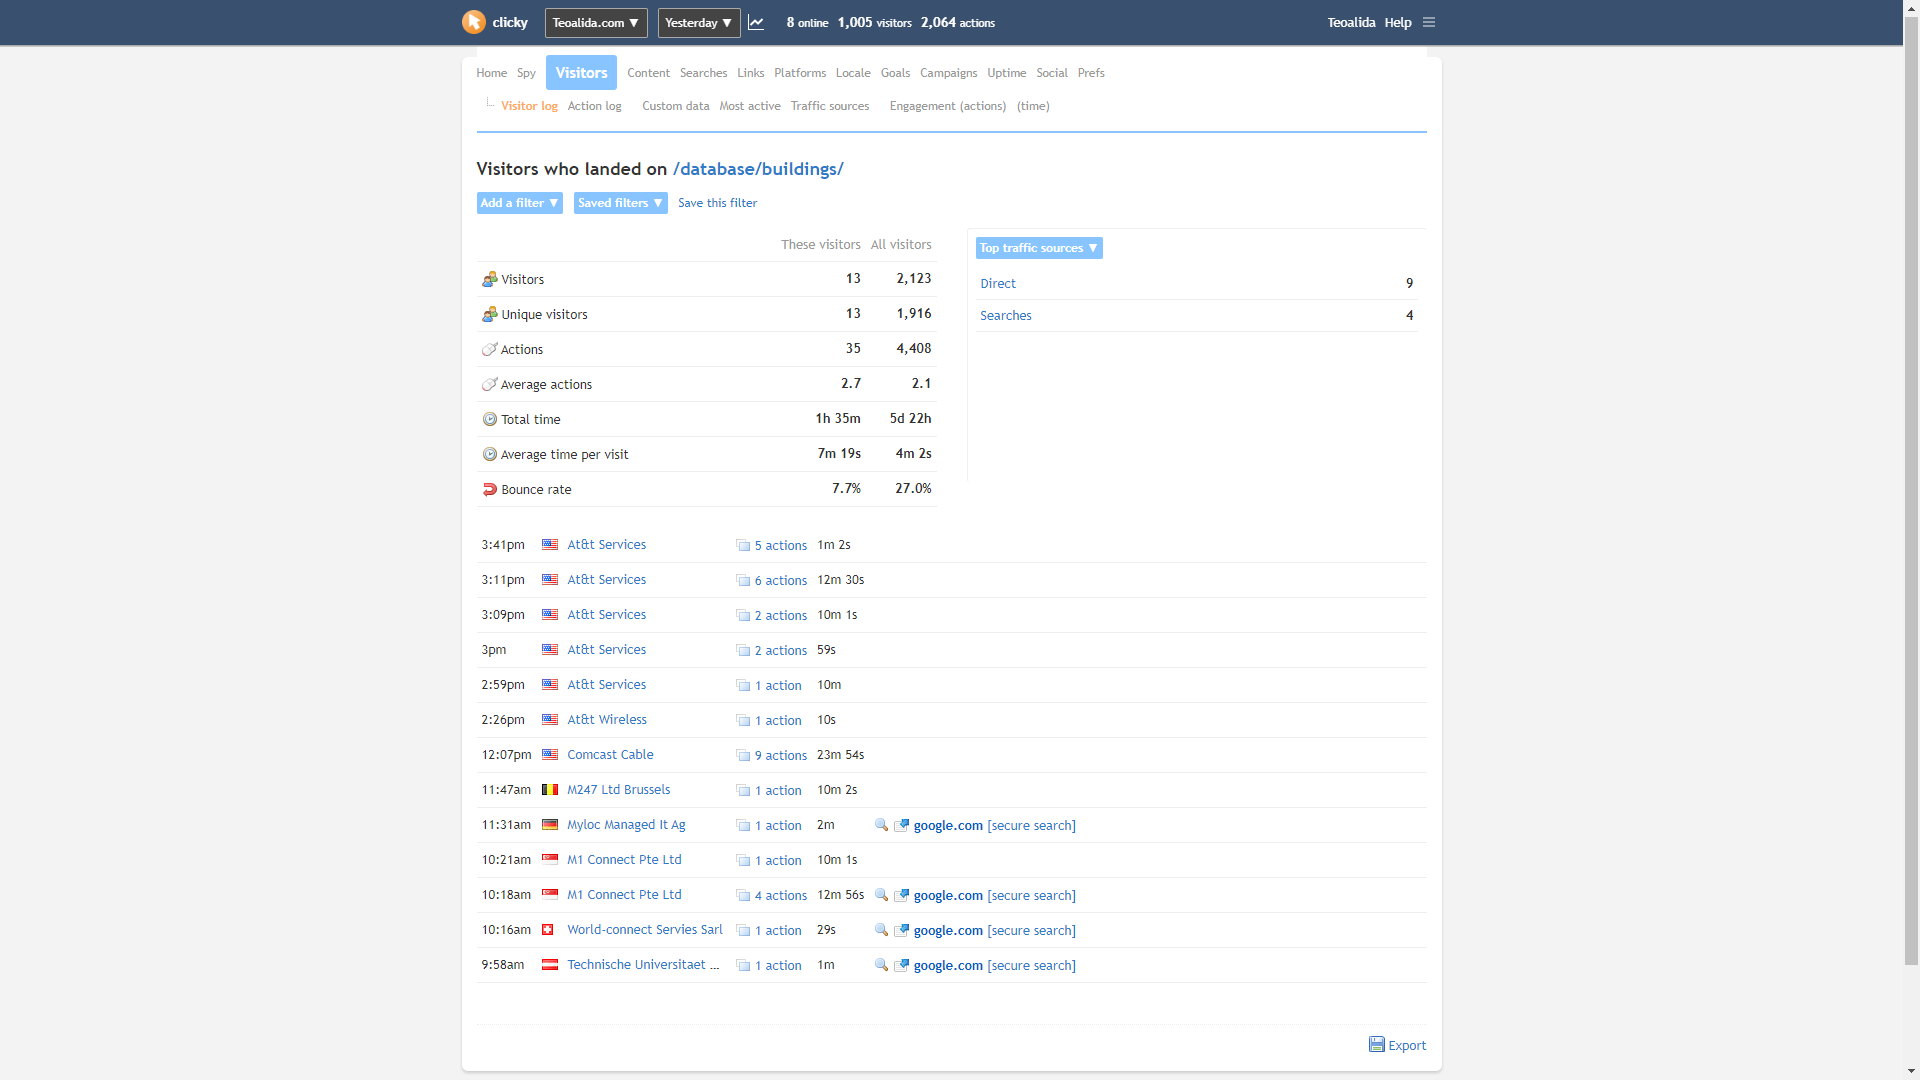This screenshot has height=1080, width=1920.
Task: Click the Teoalida account name in header
Action: [x=1351, y=22]
